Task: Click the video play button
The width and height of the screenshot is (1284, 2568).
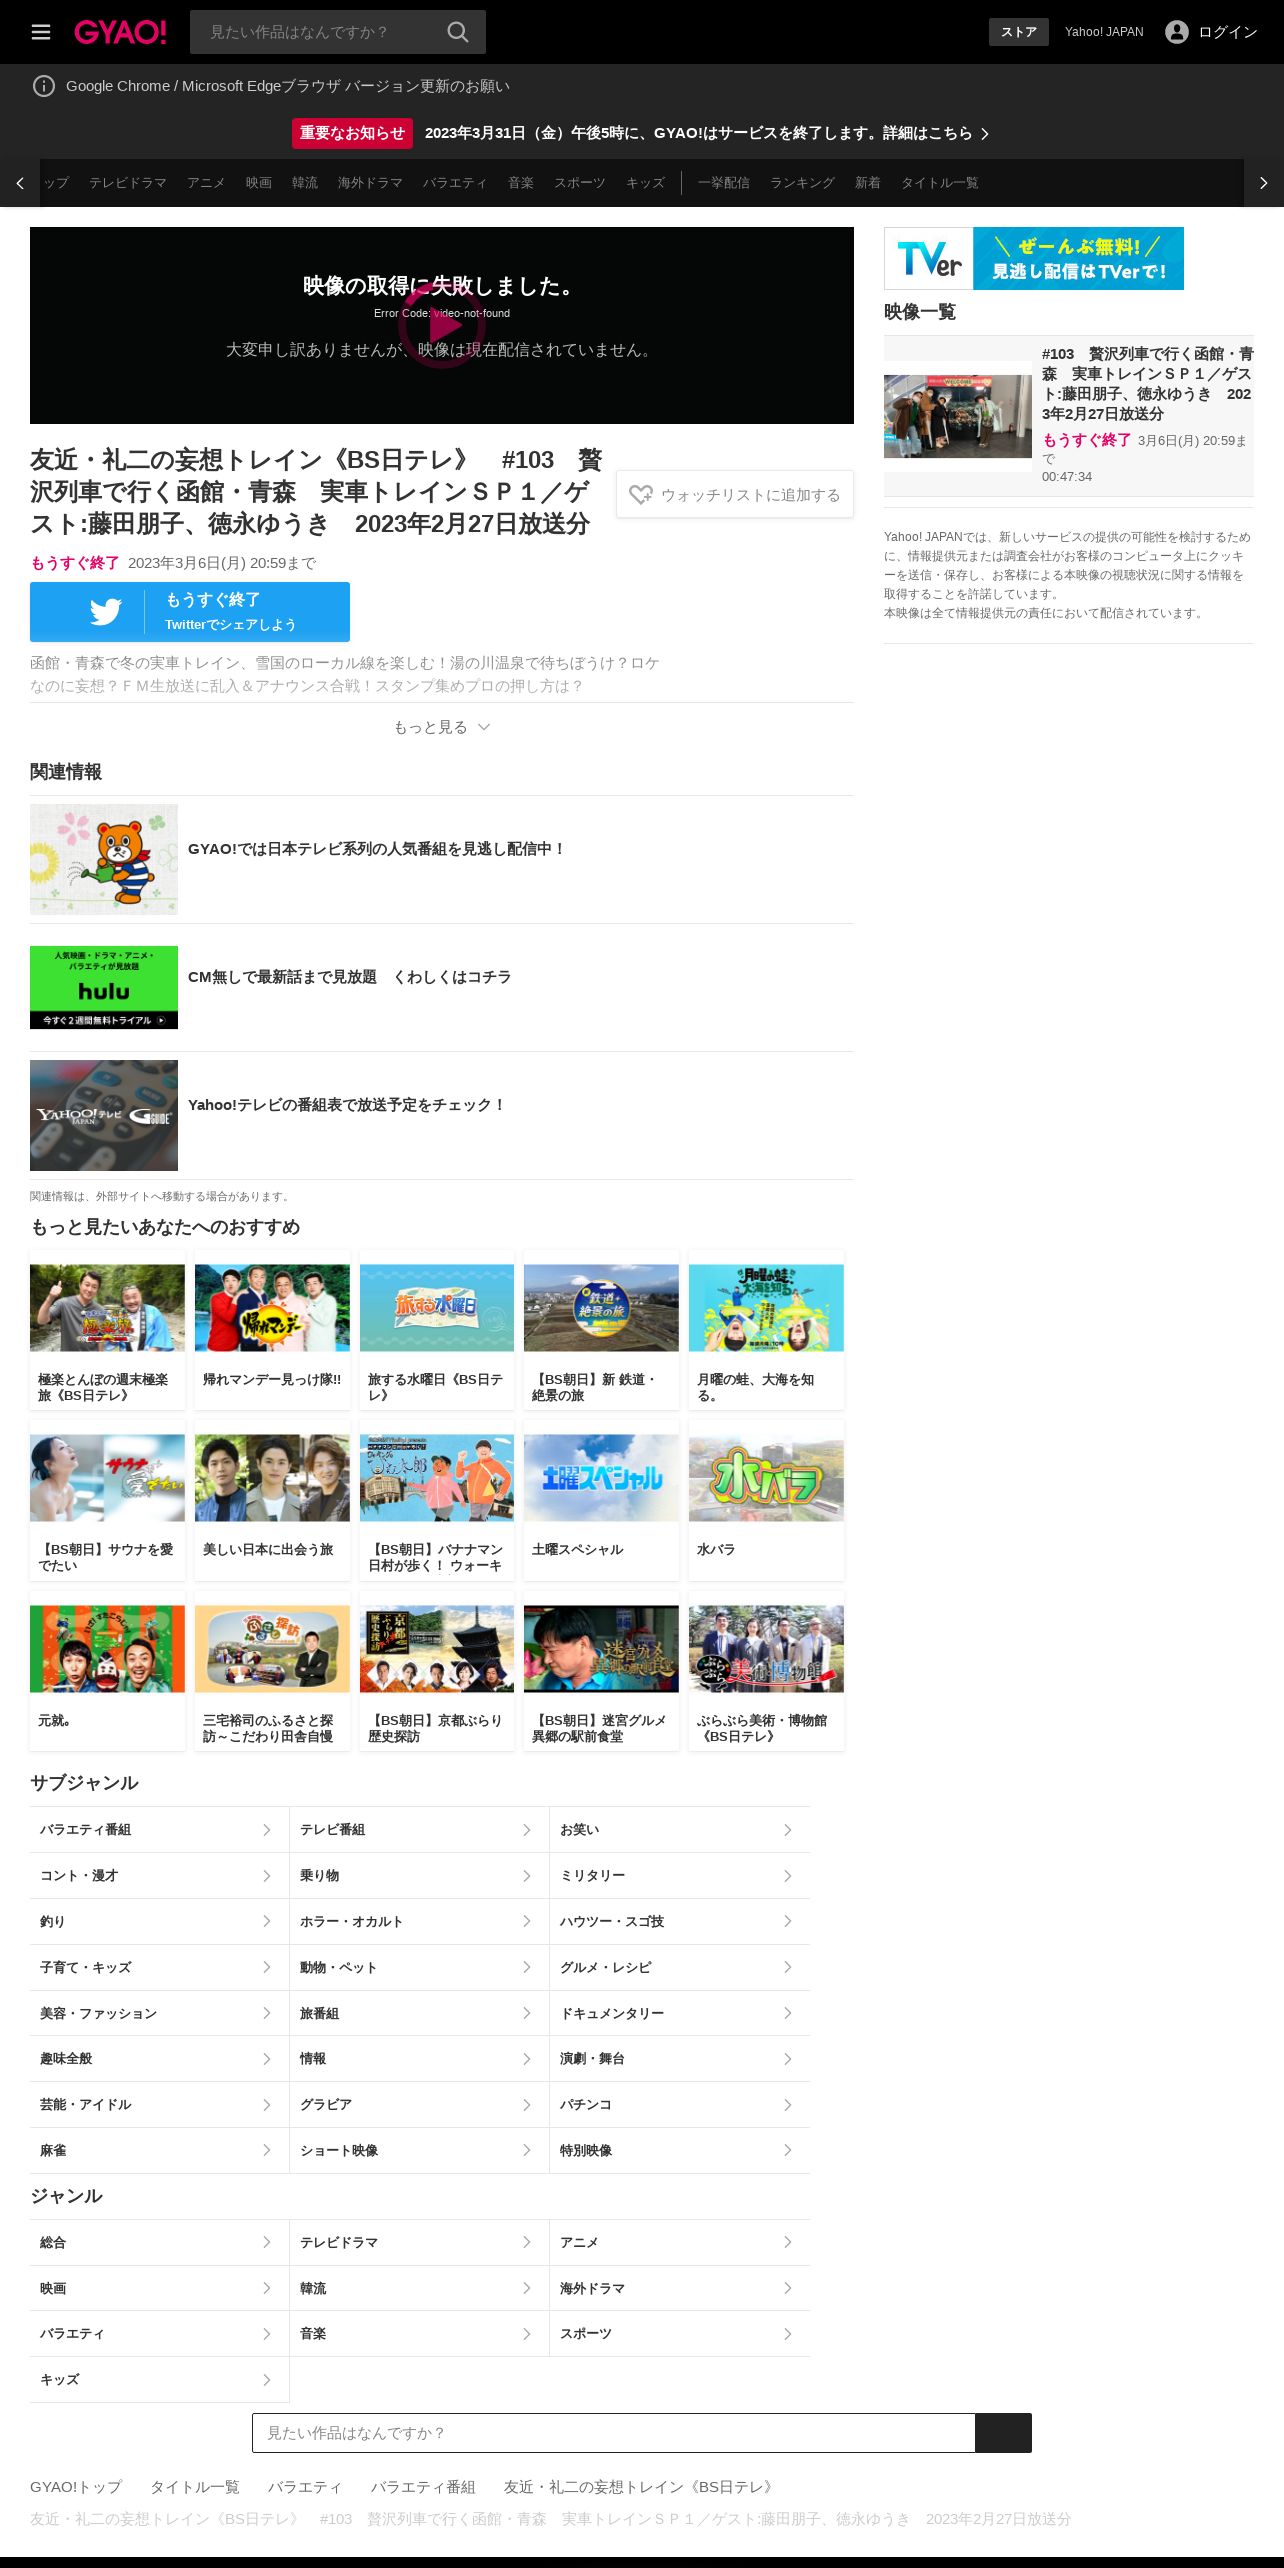Action: click(x=442, y=325)
